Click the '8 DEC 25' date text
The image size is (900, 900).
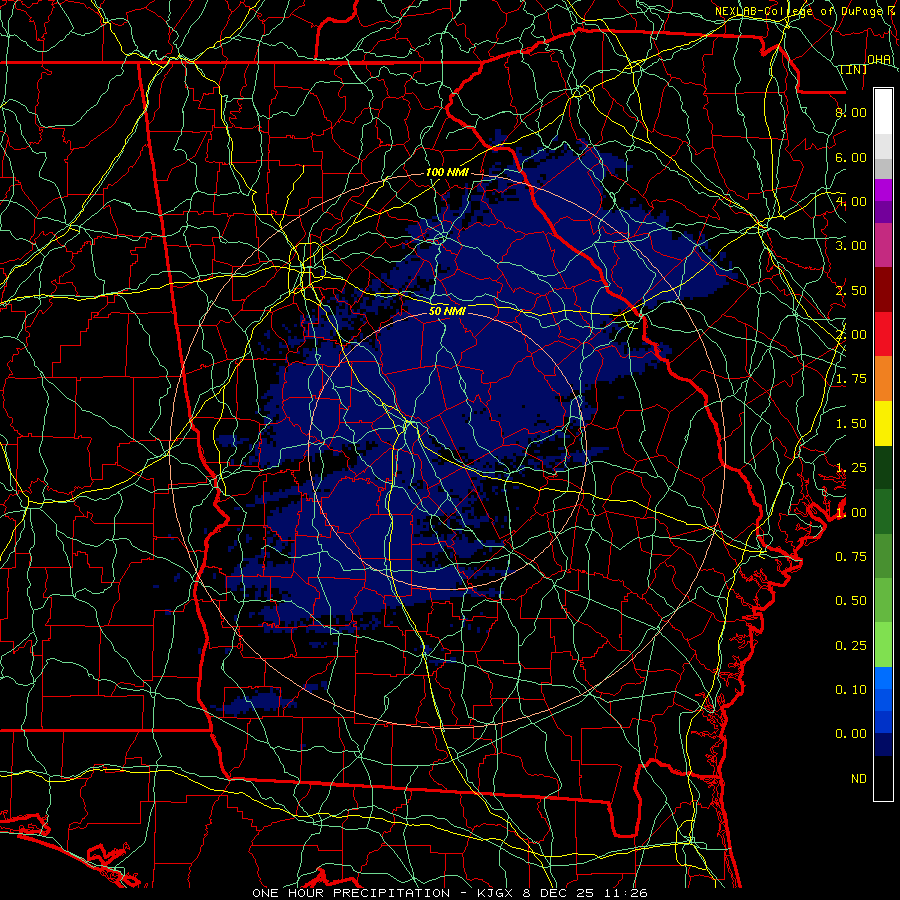(560, 893)
